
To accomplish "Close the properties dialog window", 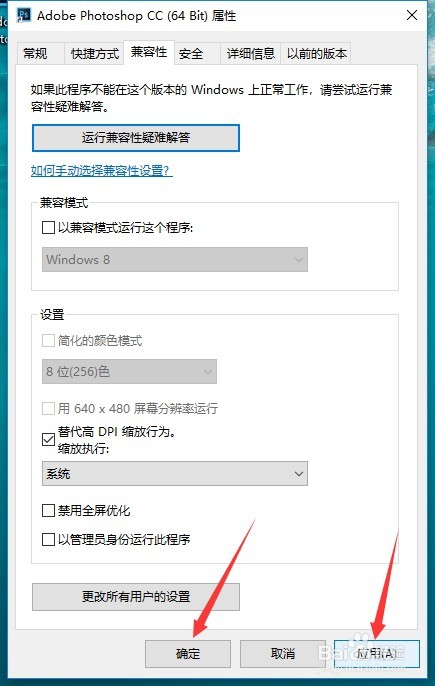I will (411, 15).
